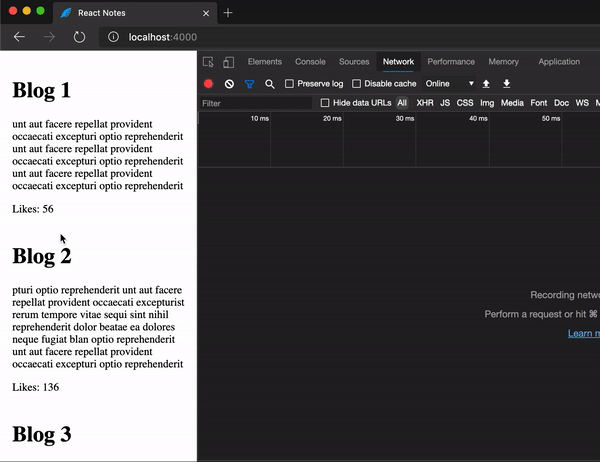Viewport: 600px width, 462px height.
Task: Open the network search magnifier
Action: click(270, 84)
